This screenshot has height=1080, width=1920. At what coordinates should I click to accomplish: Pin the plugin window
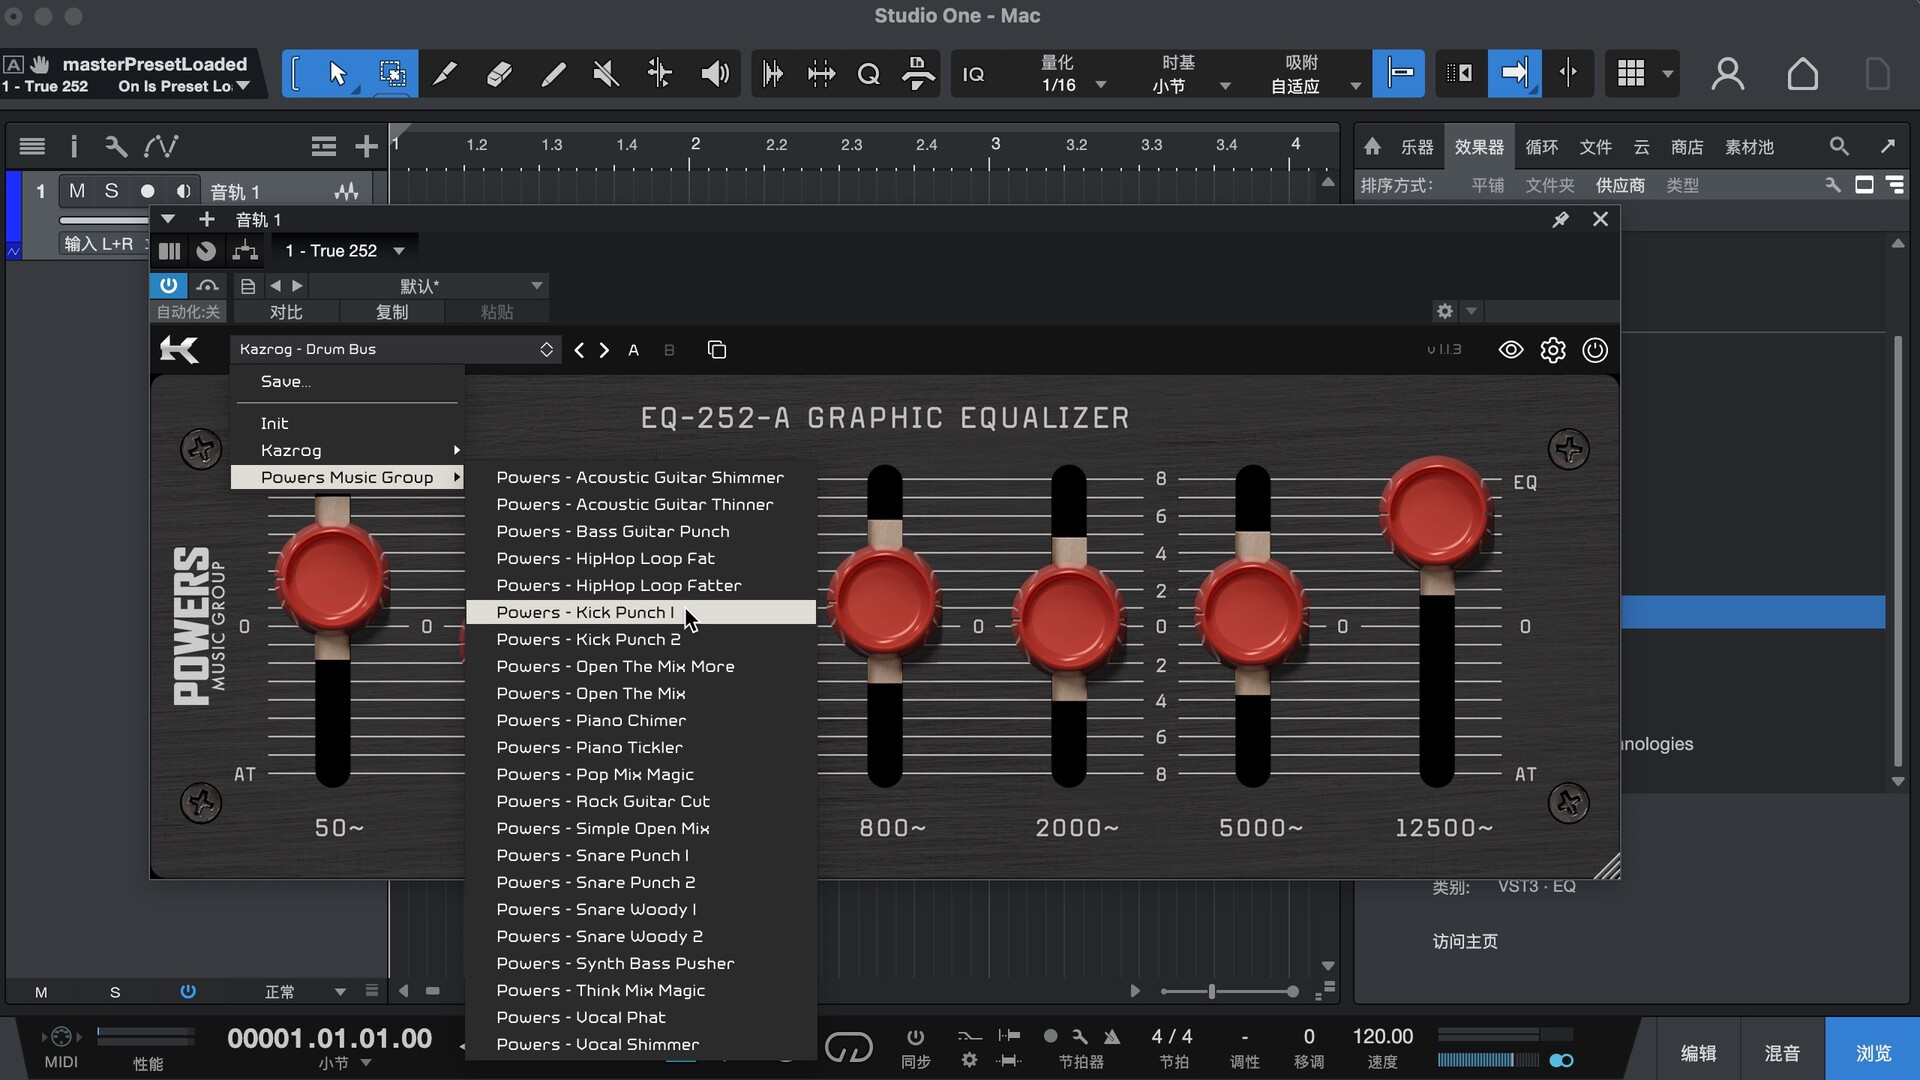point(1560,219)
